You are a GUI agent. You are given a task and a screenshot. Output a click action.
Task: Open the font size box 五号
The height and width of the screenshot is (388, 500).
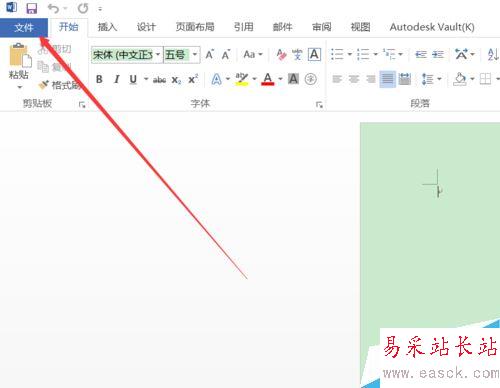tap(182, 55)
